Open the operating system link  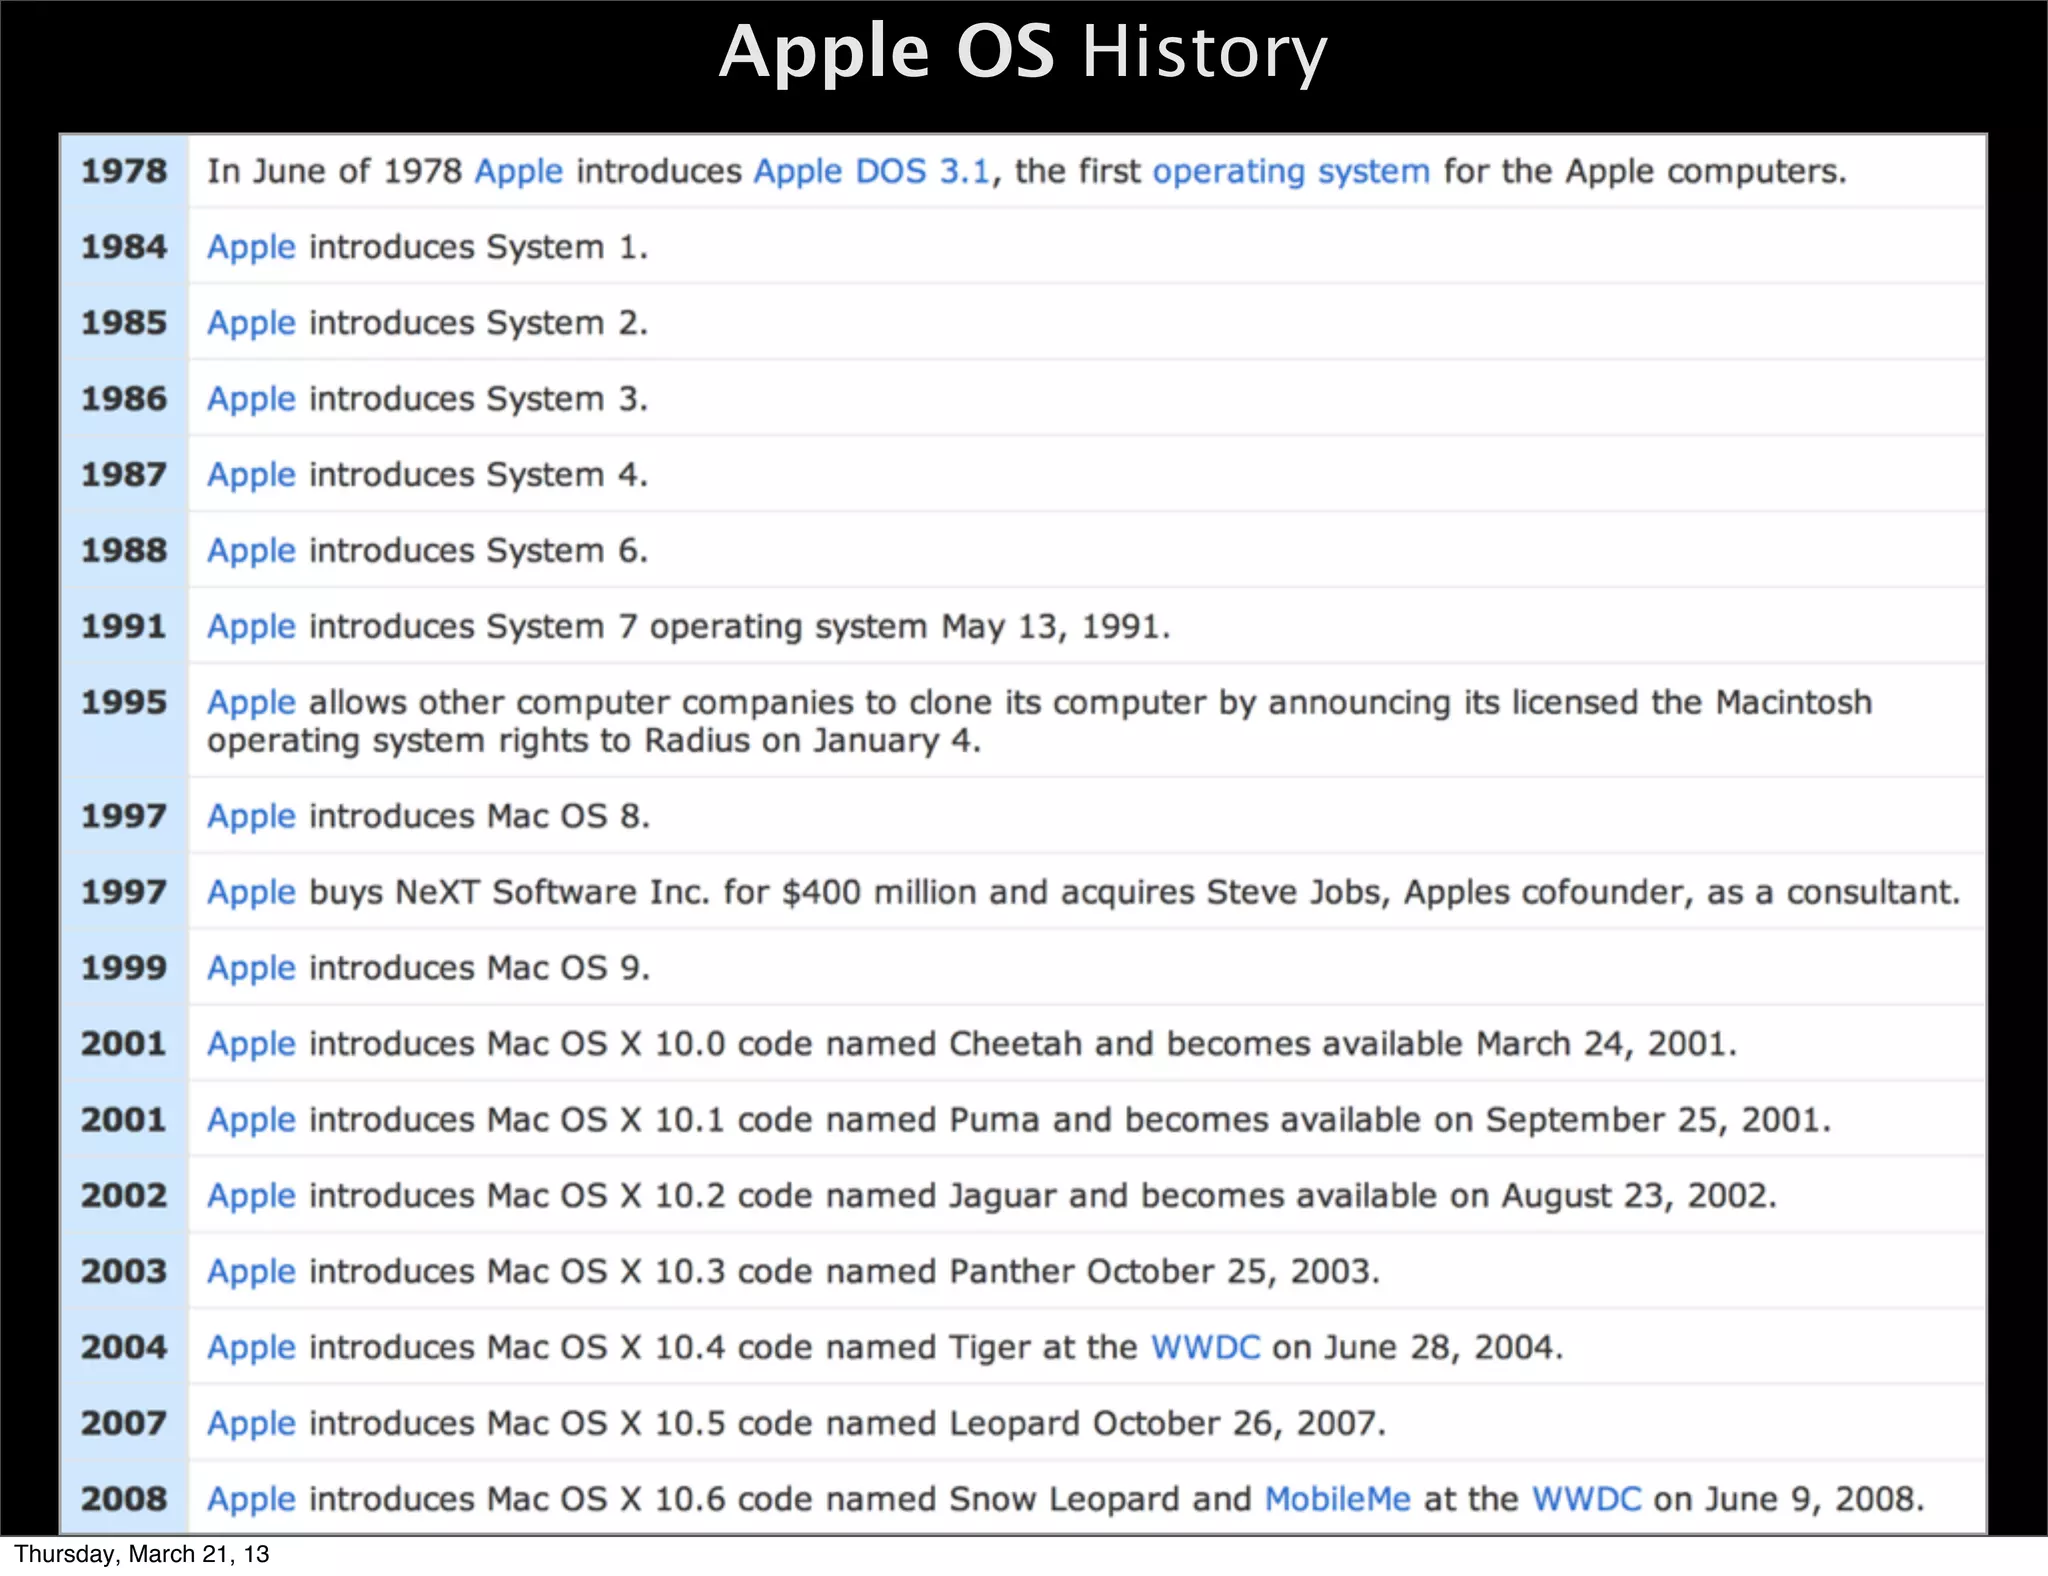pyautogui.click(x=1291, y=172)
